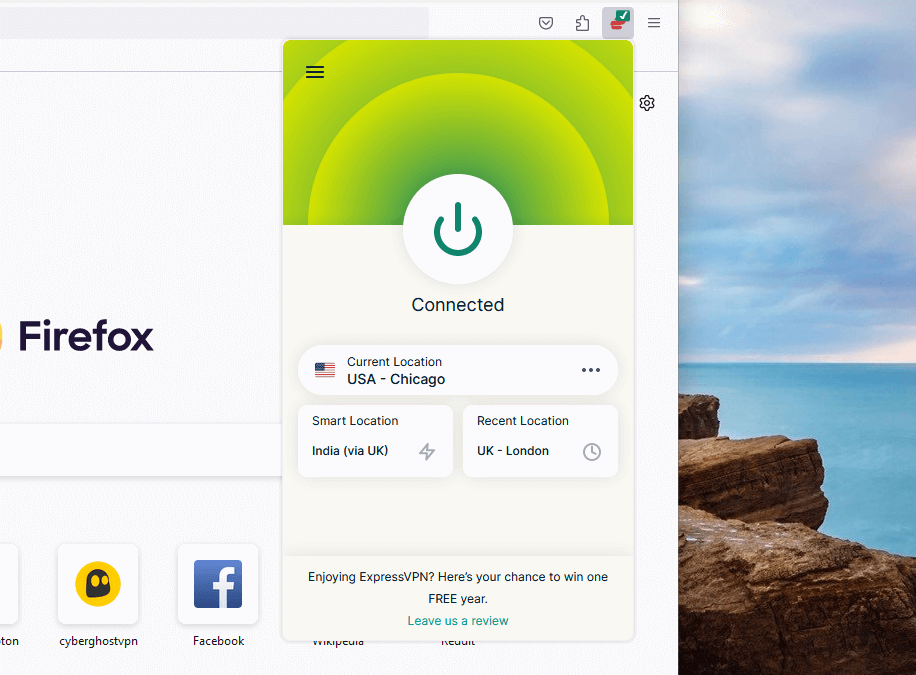
Task: Click the Firefox address bar
Action: 214,23
